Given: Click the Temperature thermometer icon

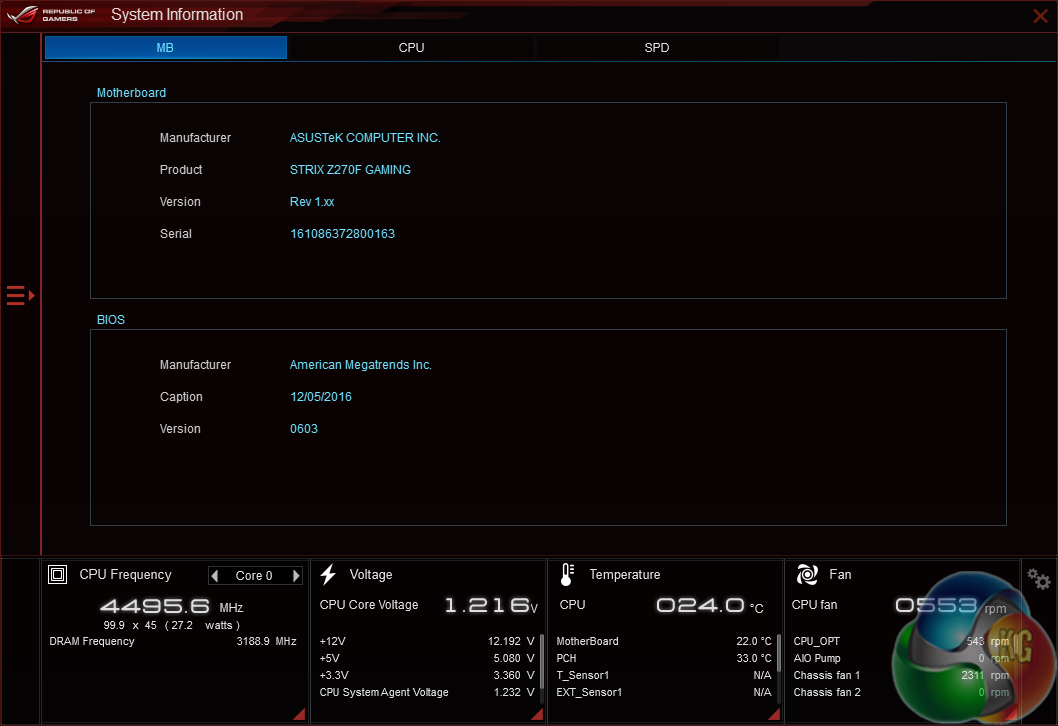Looking at the screenshot, I should pyautogui.click(x=567, y=575).
